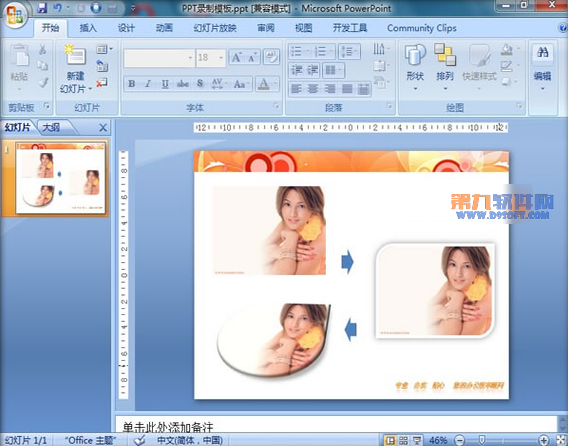Click the Arrange icon
568x446 pixels.
coord(445,55)
